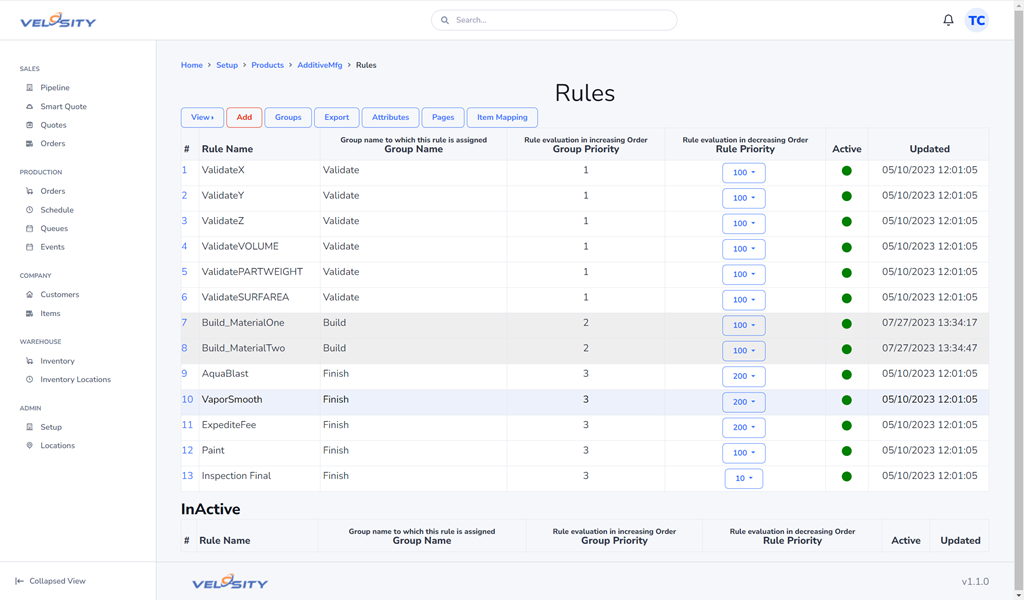Click the Collapsed View arrow icon
Screen dimensions: 1024x600
pos(19,581)
